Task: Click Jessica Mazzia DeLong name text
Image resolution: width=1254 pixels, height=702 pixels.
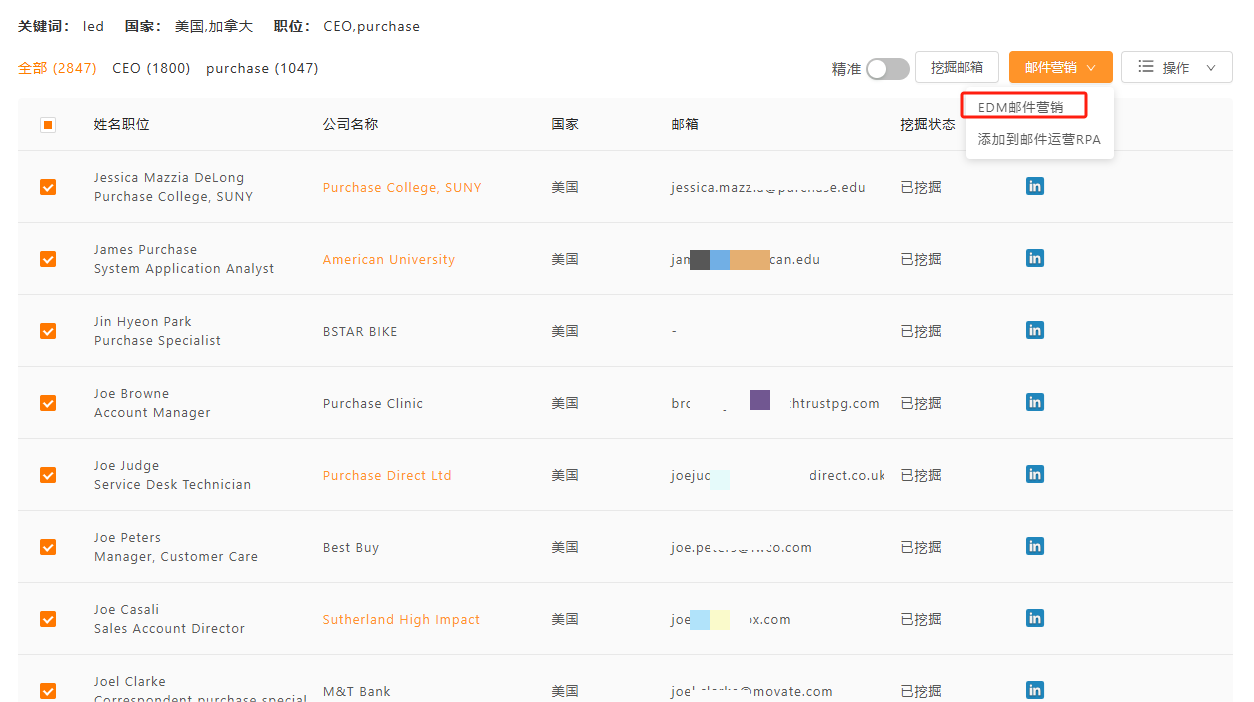Action: click(x=169, y=177)
